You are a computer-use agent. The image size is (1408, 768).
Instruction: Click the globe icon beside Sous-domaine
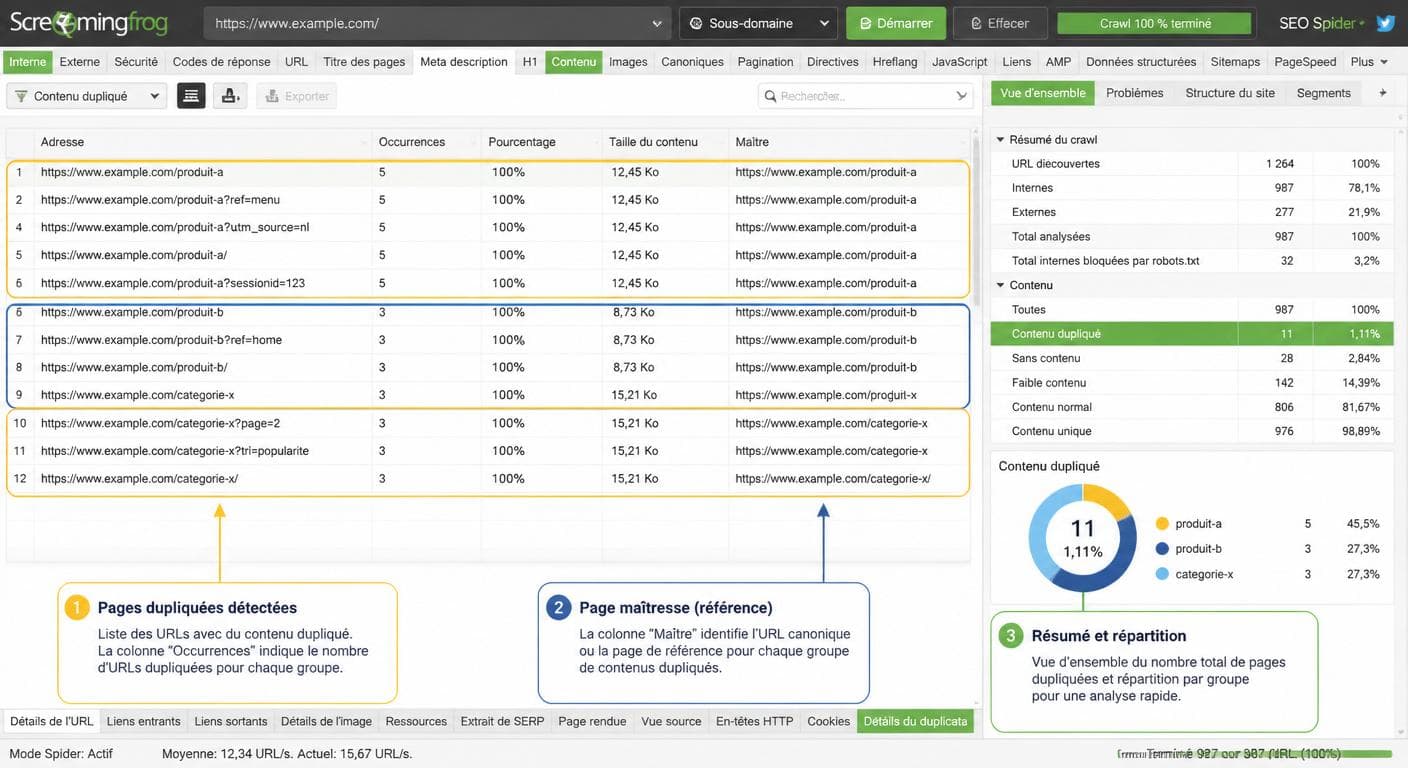tap(696, 23)
